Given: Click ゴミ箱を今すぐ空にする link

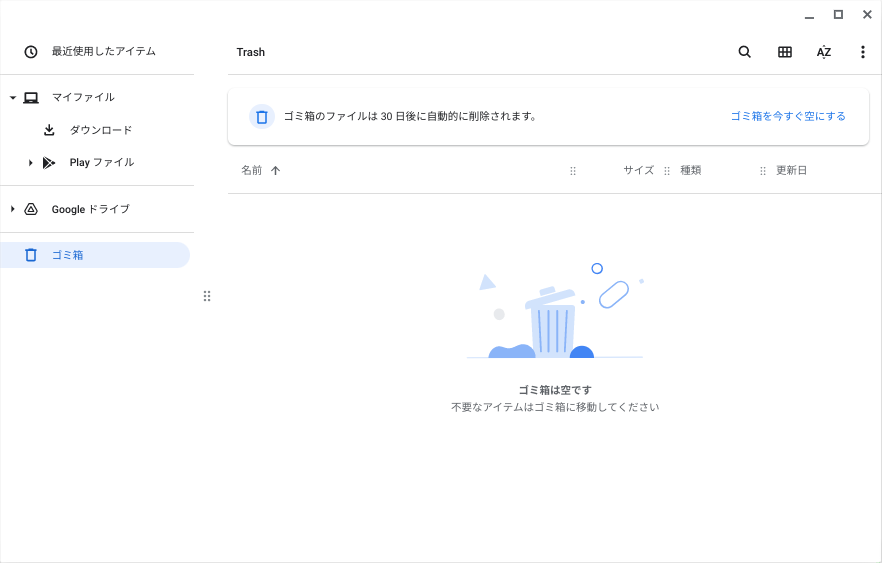Looking at the screenshot, I should (x=788, y=116).
